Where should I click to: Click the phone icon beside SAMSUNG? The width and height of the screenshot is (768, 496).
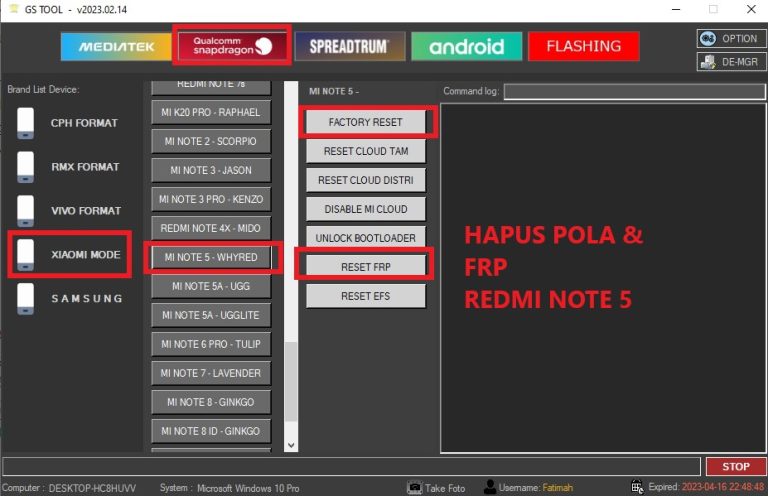coord(25,299)
